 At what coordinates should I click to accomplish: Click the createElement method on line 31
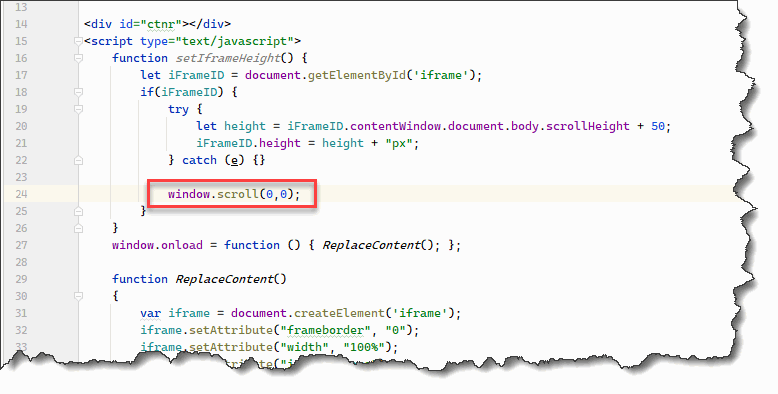(339, 313)
